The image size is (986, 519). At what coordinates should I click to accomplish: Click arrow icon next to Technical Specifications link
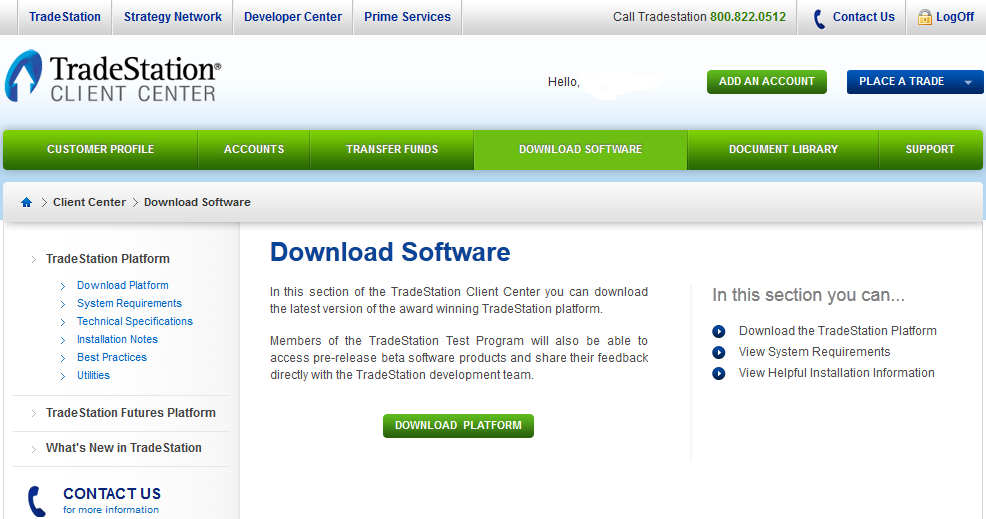point(63,322)
